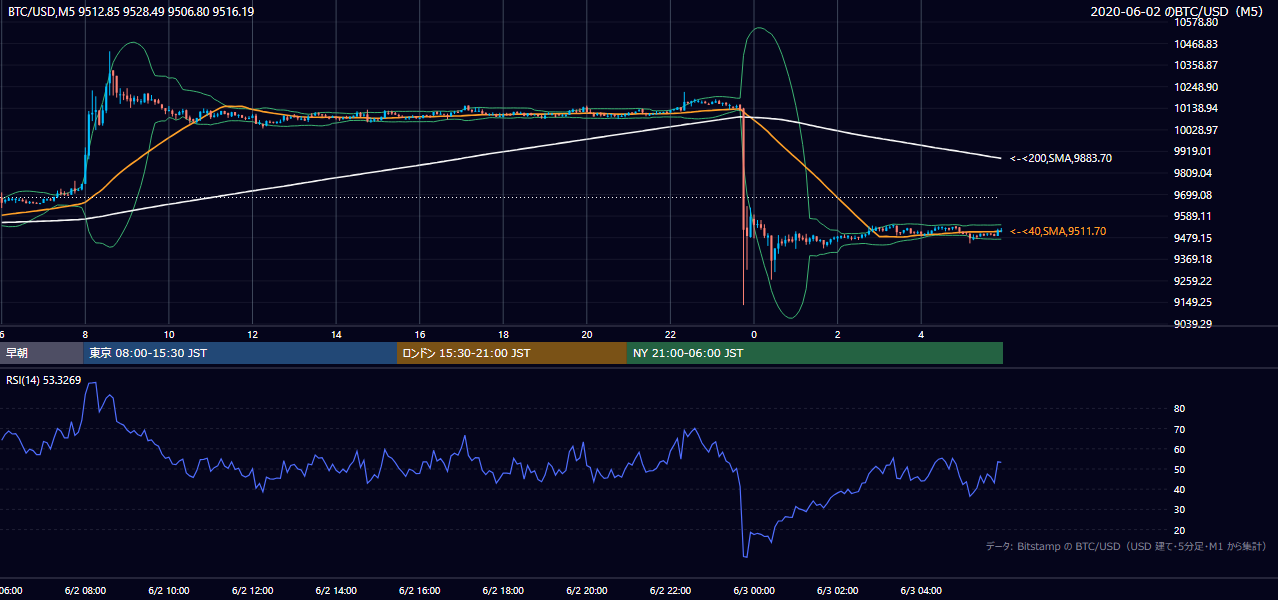The image size is (1278, 600).
Task: Click the 6/3 00:00 date label
Action: point(754,590)
